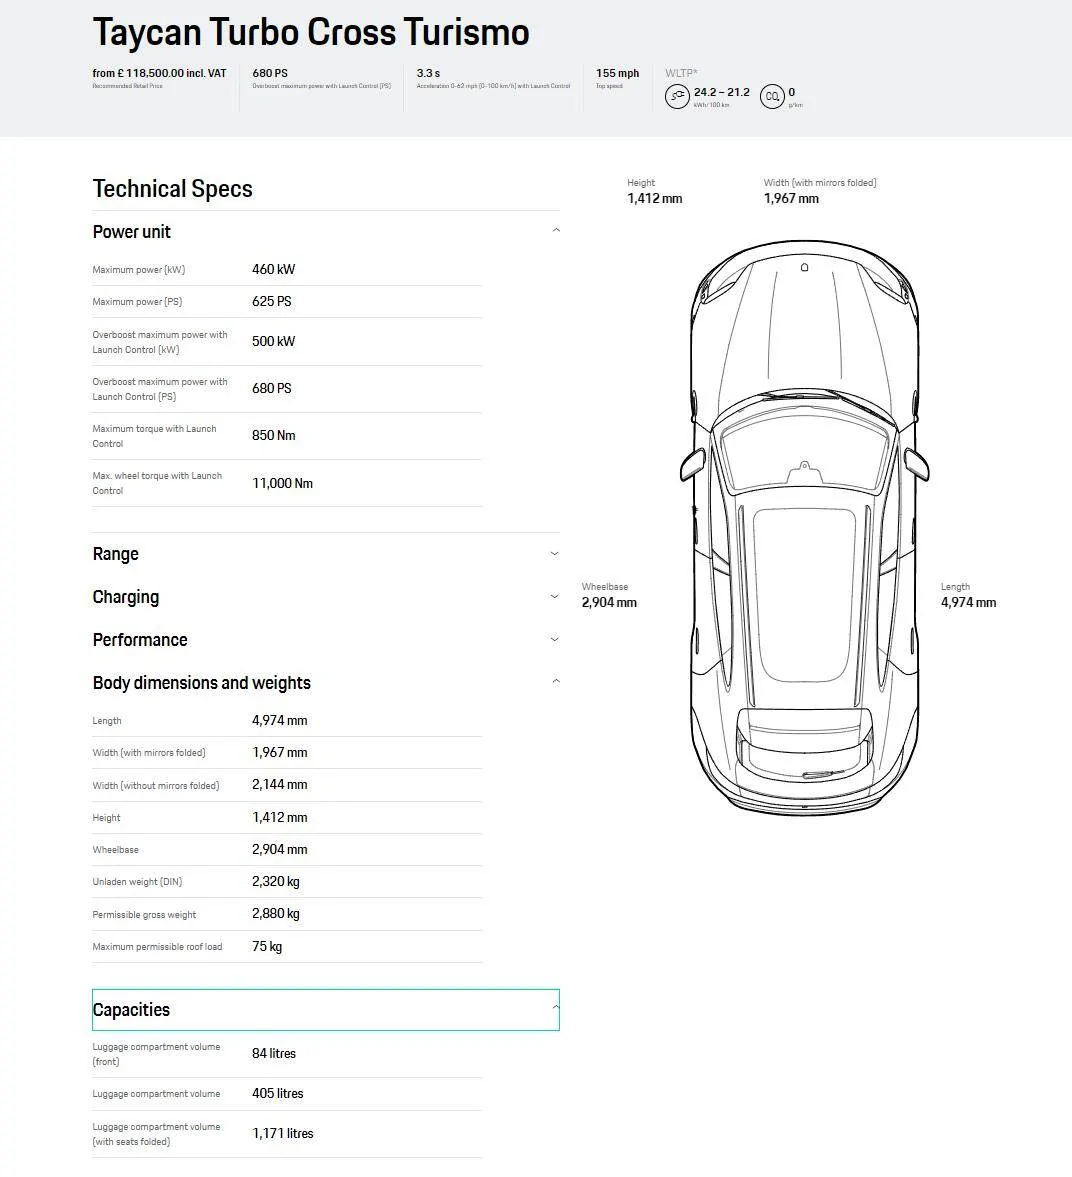This screenshot has width=1072, height=1177.
Task: Expand the Range section chevron
Action: [555, 554]
